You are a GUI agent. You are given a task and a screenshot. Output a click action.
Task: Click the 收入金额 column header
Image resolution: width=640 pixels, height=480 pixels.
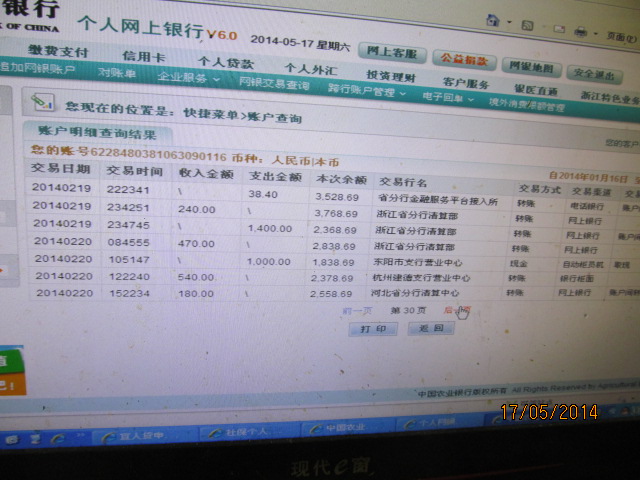pos(206,174)
